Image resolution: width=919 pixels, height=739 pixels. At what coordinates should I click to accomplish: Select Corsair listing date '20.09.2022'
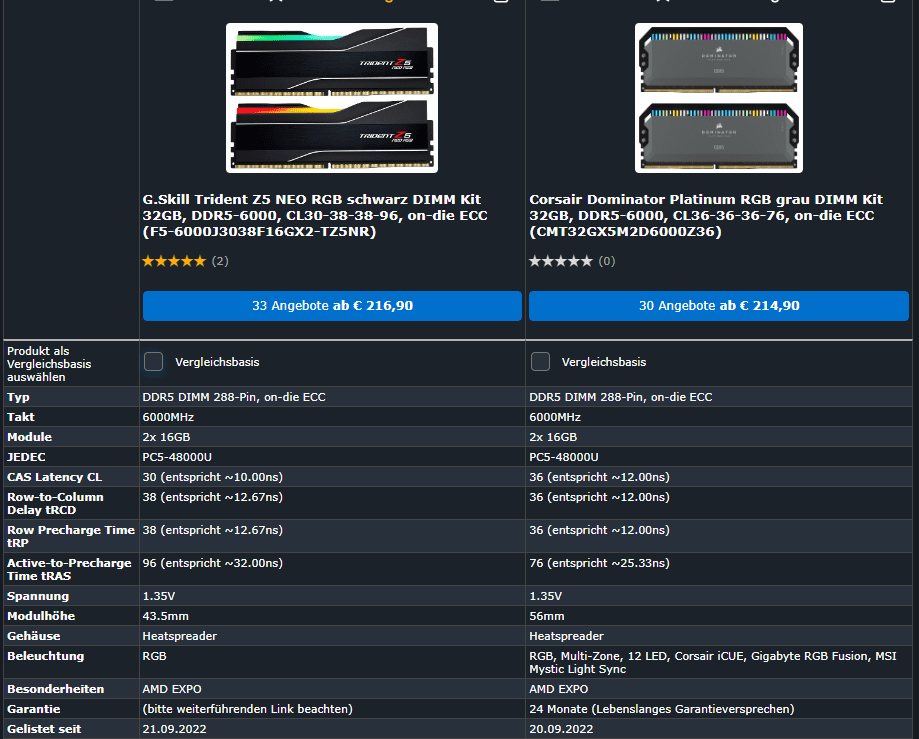pos(561,728)
